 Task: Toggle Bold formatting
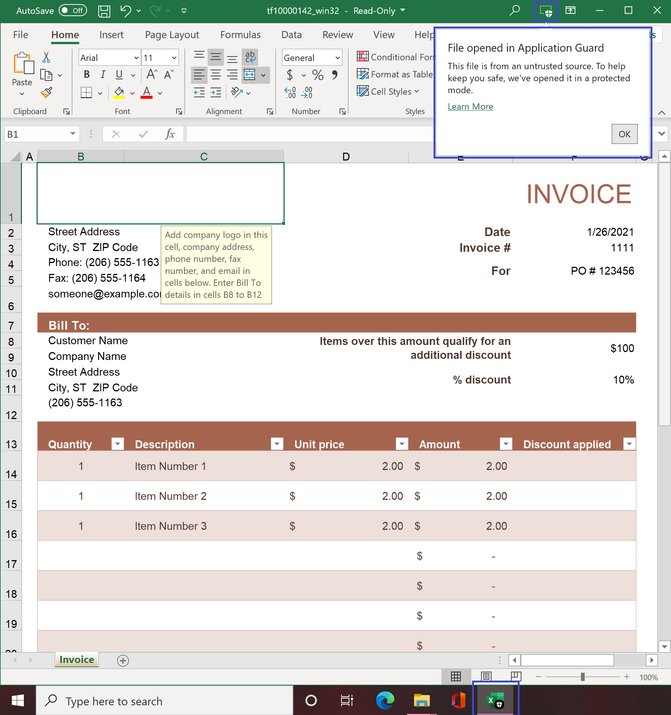87,75
